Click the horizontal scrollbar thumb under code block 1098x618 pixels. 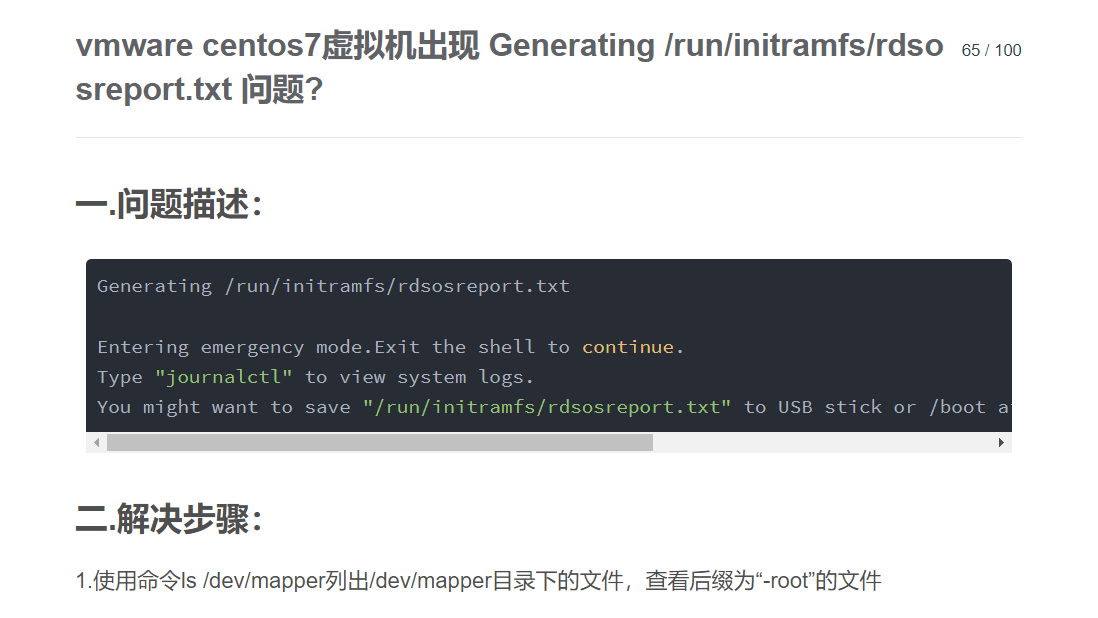click(380, 442)
